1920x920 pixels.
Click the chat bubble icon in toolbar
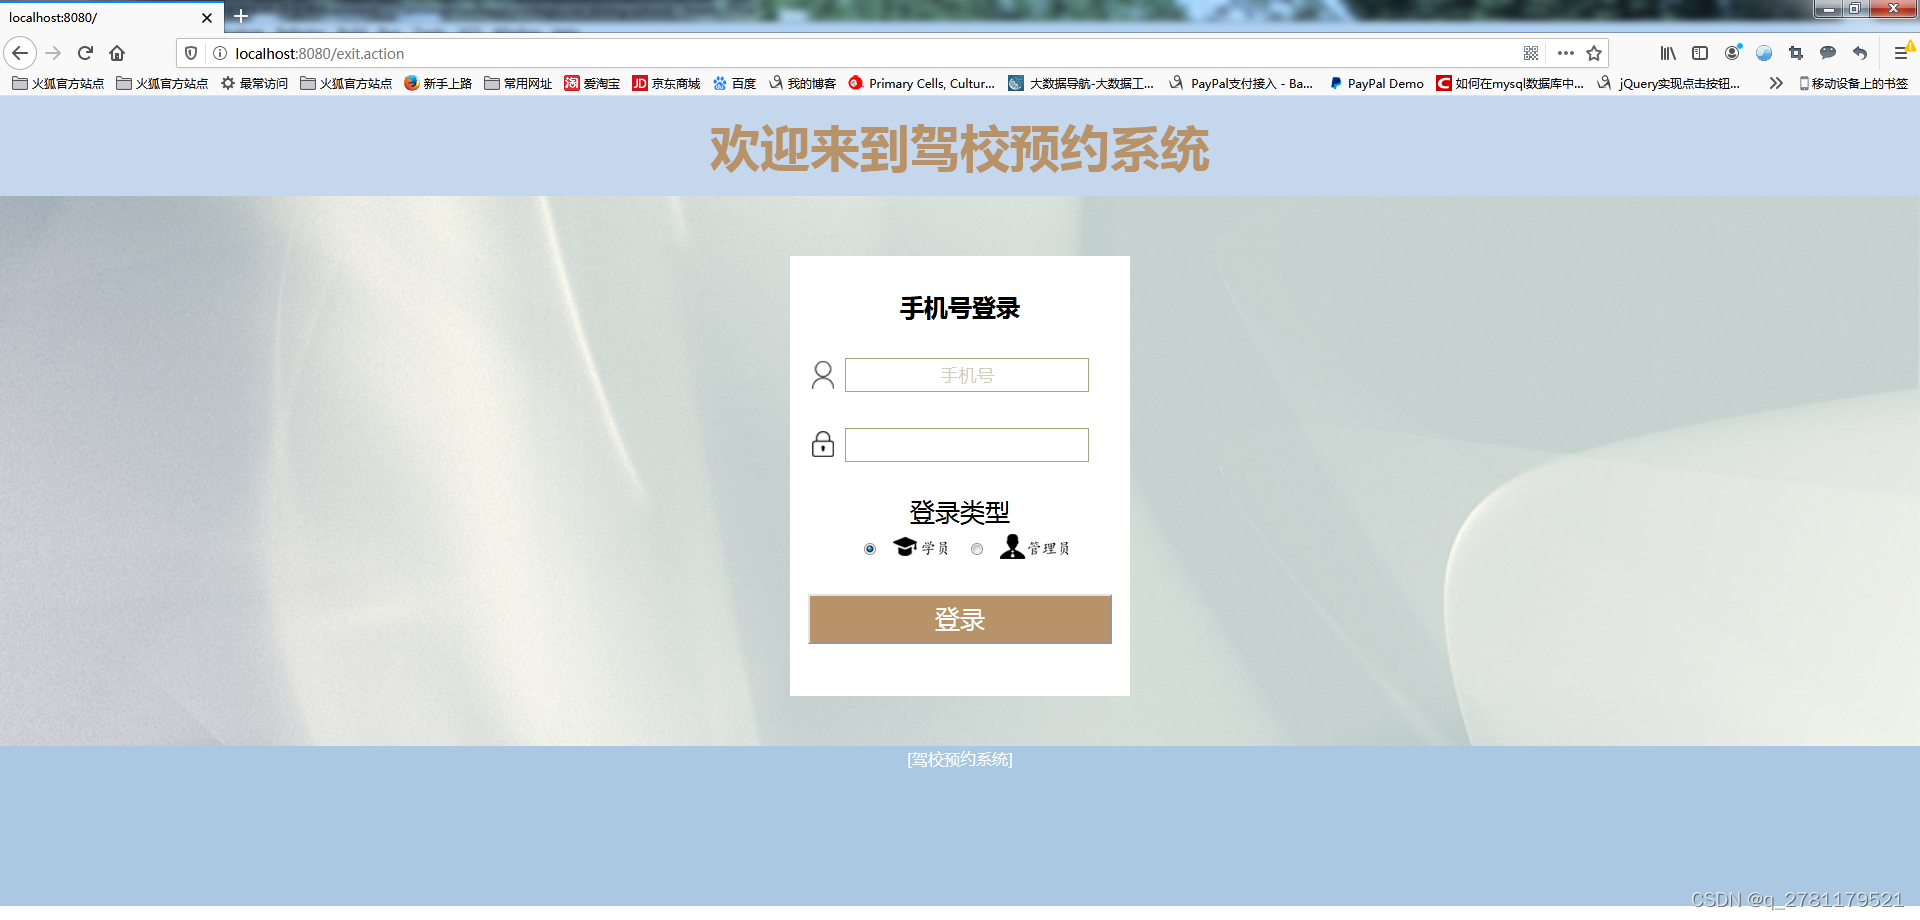pyautogui.click(x=1827, y=53)
